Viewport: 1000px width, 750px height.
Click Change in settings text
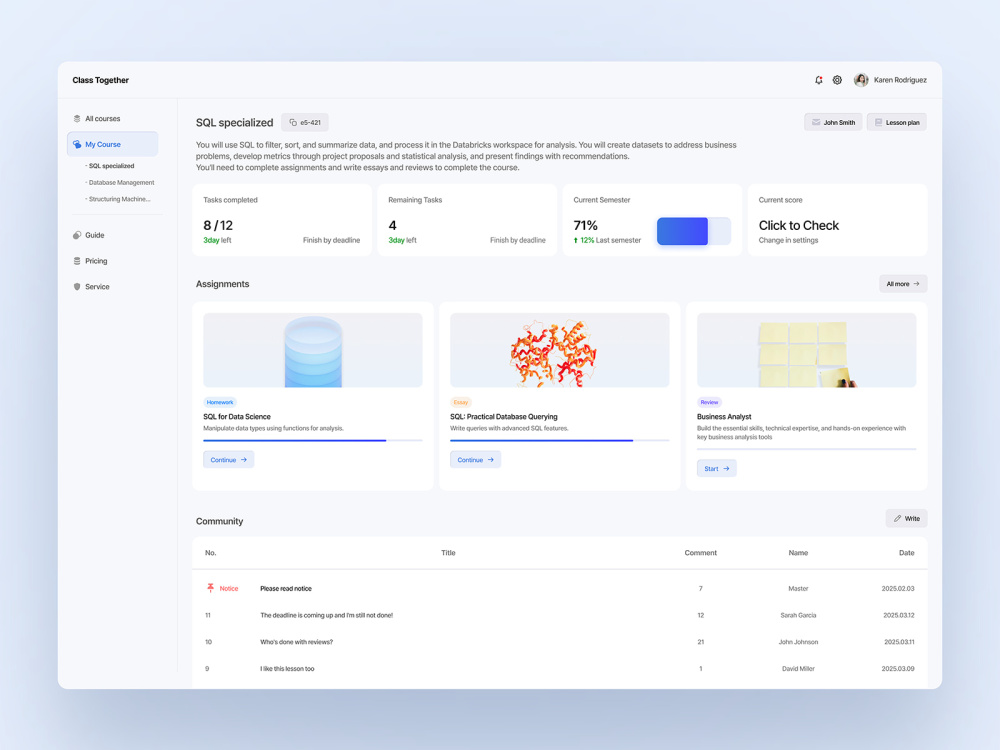pyautogui.click(x=788, y=240)
